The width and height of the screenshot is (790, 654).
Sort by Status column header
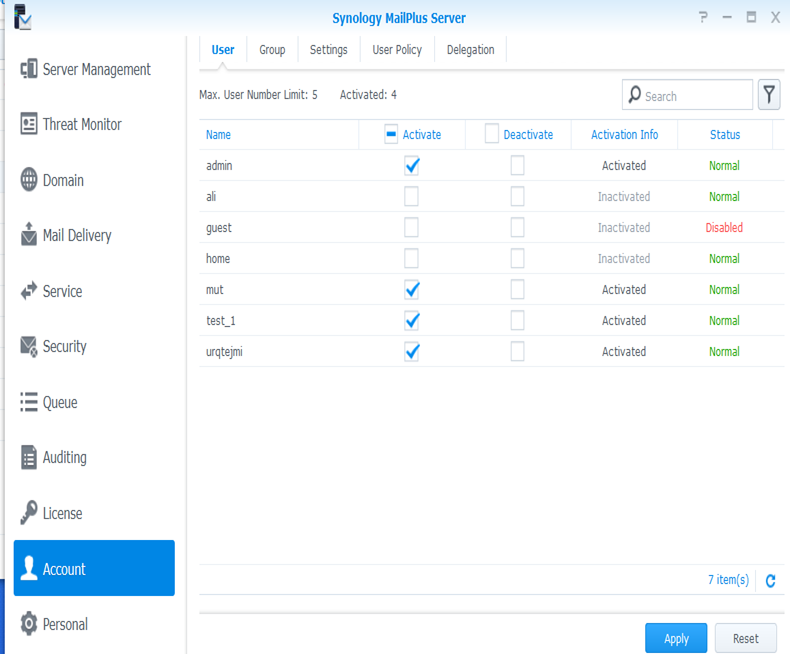coord(725,135)
